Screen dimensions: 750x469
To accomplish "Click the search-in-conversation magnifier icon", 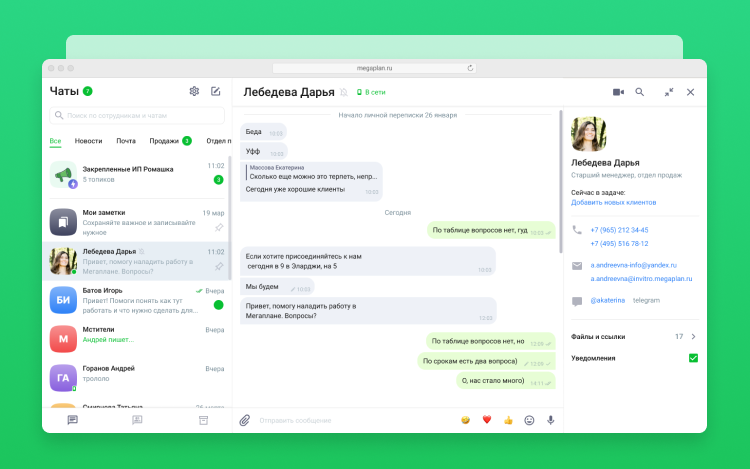I will [x=640, y=92].
